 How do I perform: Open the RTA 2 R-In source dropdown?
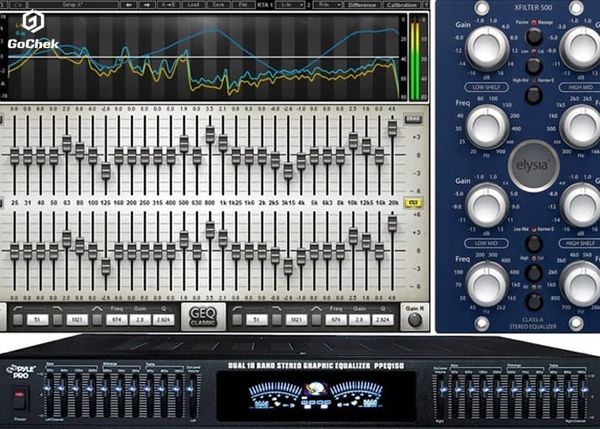coord(328,5)
